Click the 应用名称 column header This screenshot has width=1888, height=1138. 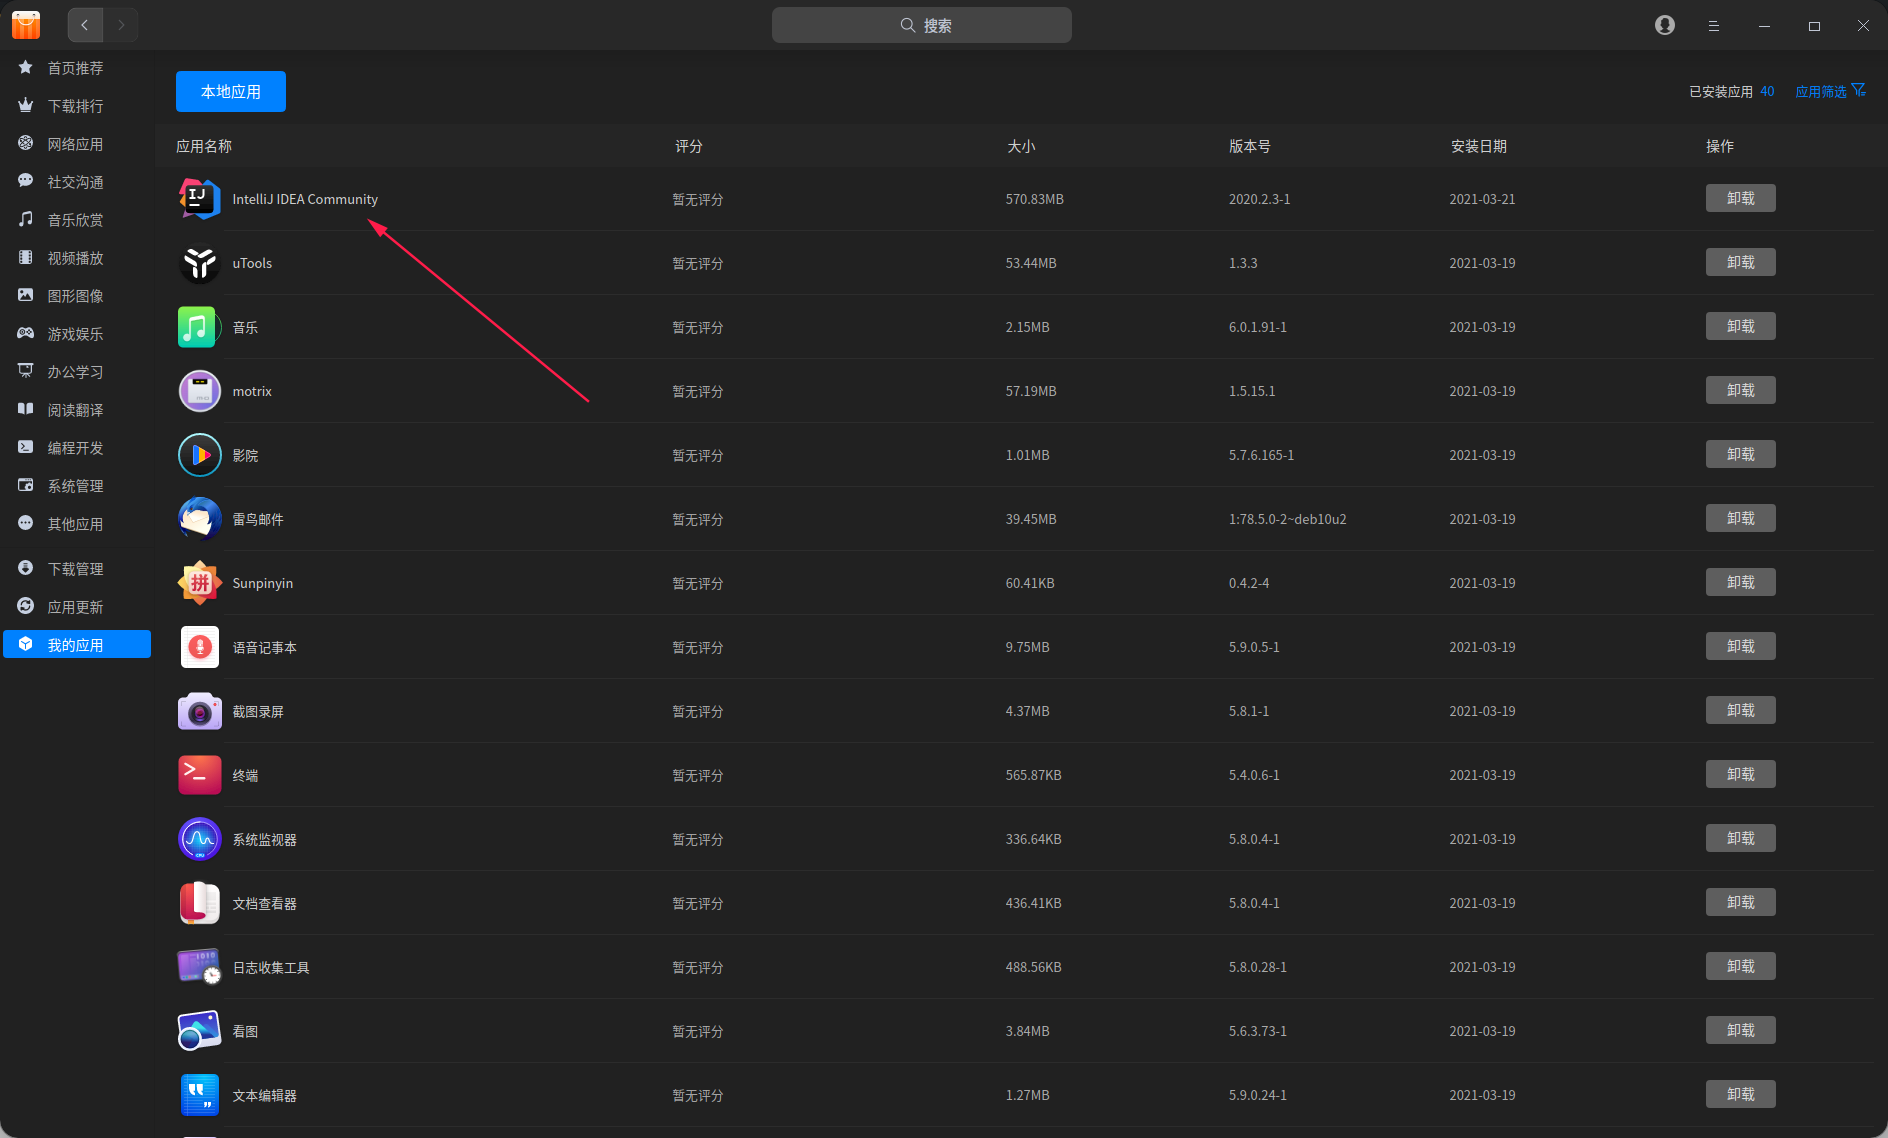204,146
